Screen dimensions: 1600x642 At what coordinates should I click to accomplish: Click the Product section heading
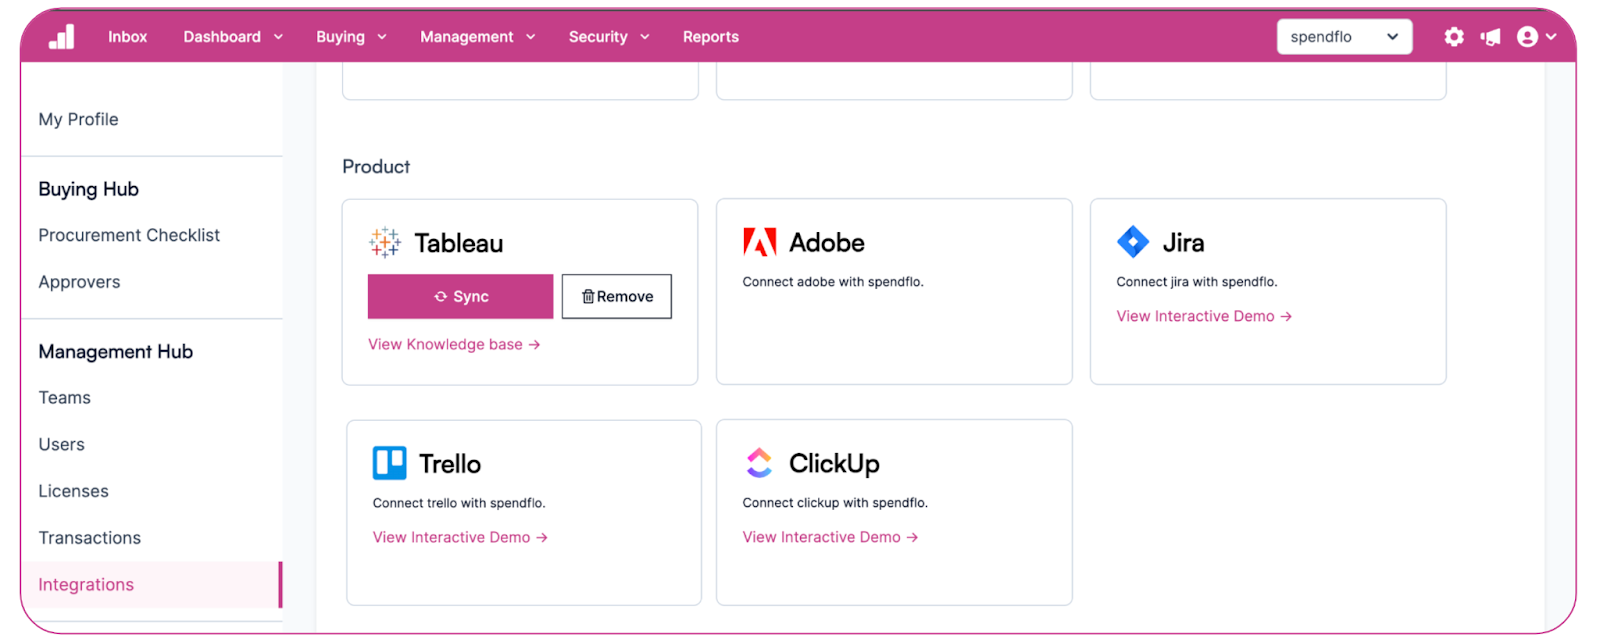click(x=376, y=166)
